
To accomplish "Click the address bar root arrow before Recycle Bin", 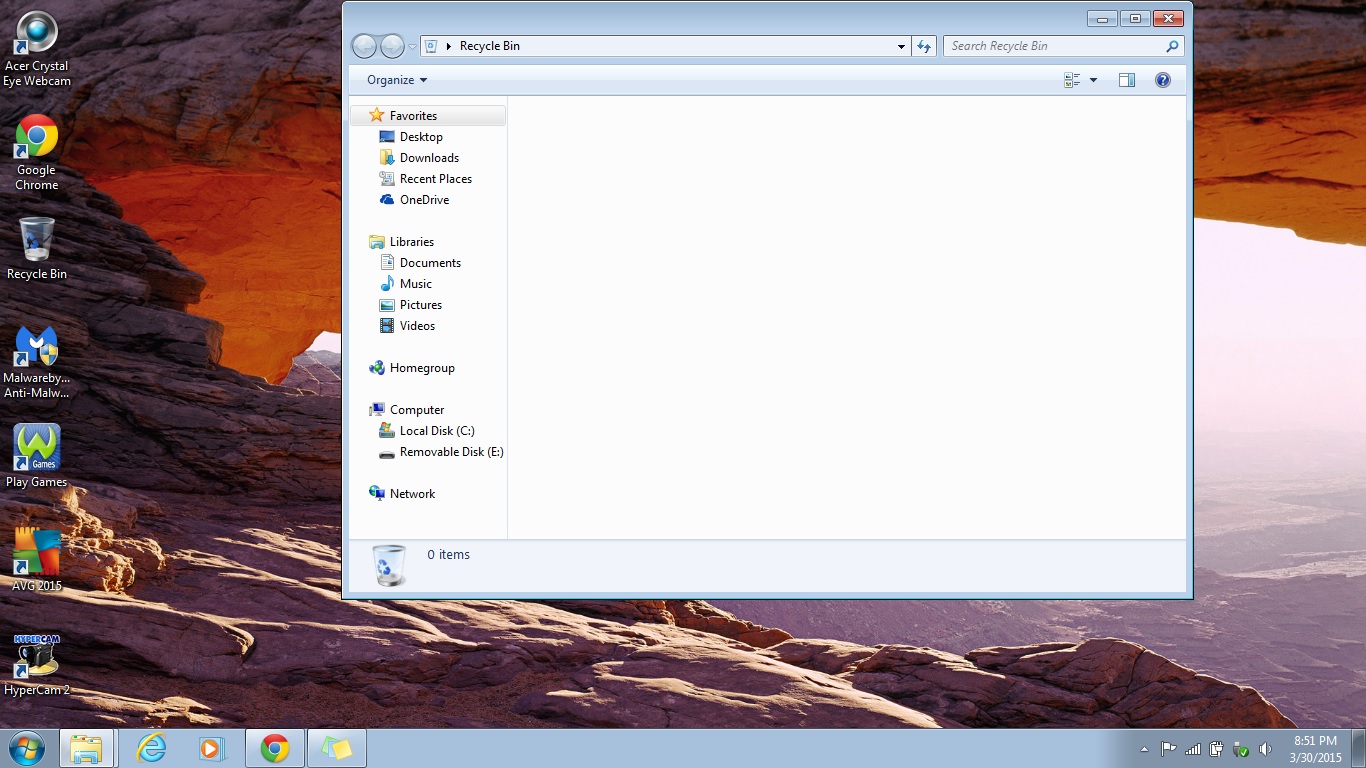I will [449, 46].
